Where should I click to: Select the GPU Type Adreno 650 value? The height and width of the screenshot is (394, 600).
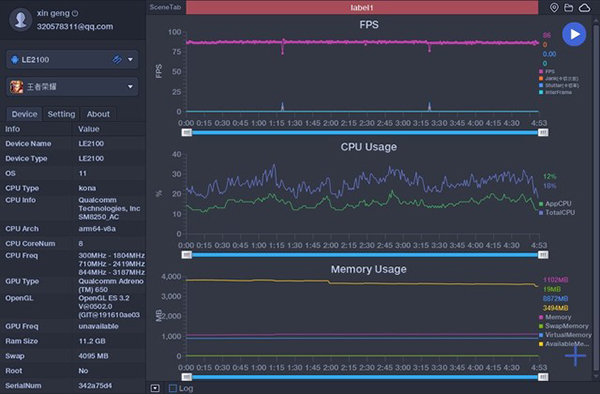(x=111, y=285)
